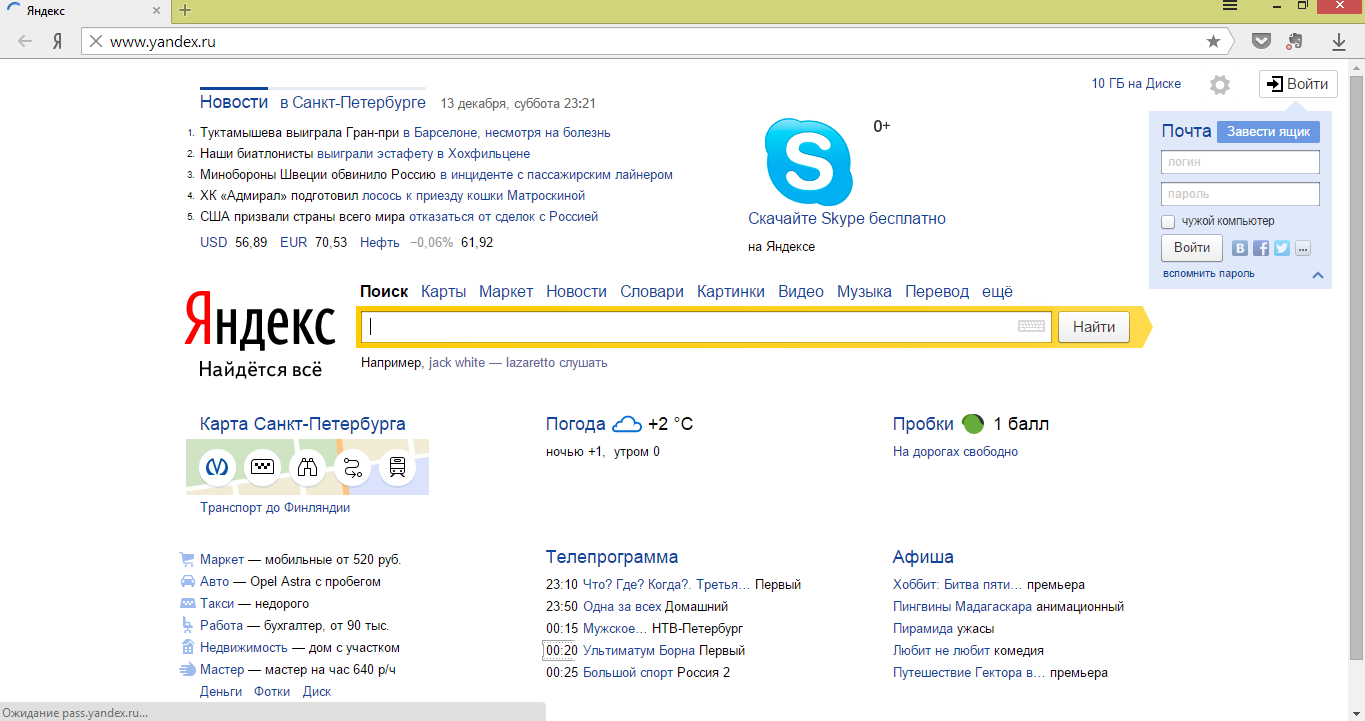Viewport: 1365px width, 721px height.
Task: Open the route planner icon
Action: (352, 467)
